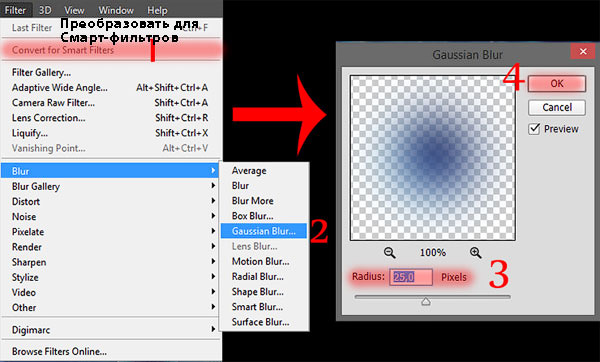This screenshot has height=362, width=600.
Task: Expand the Other submenu
Action: 111,308
